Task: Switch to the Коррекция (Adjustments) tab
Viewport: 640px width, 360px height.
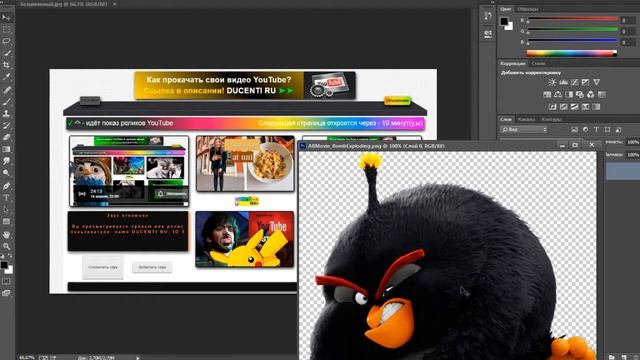Action: [x=513, y=64]
